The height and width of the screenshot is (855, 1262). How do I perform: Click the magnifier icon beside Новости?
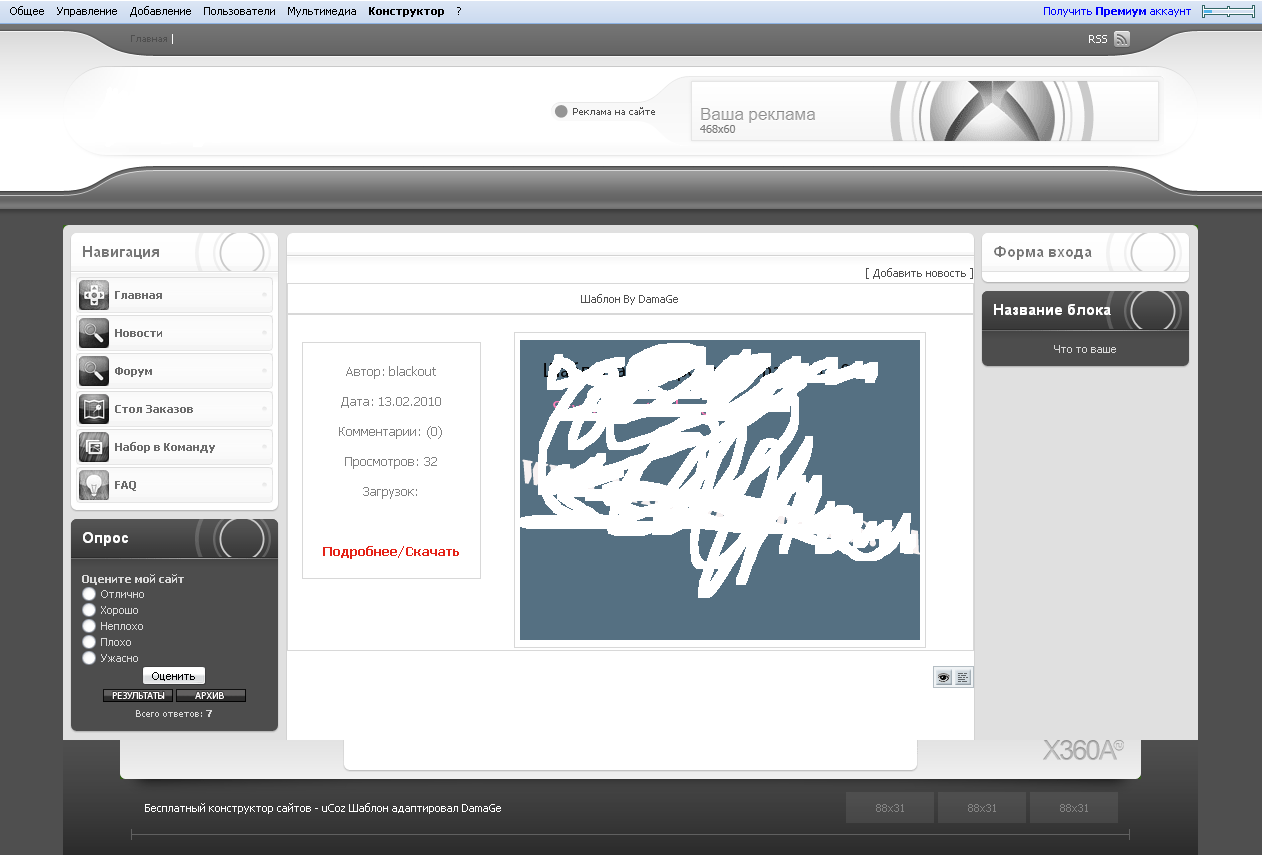tap(94, 333)
